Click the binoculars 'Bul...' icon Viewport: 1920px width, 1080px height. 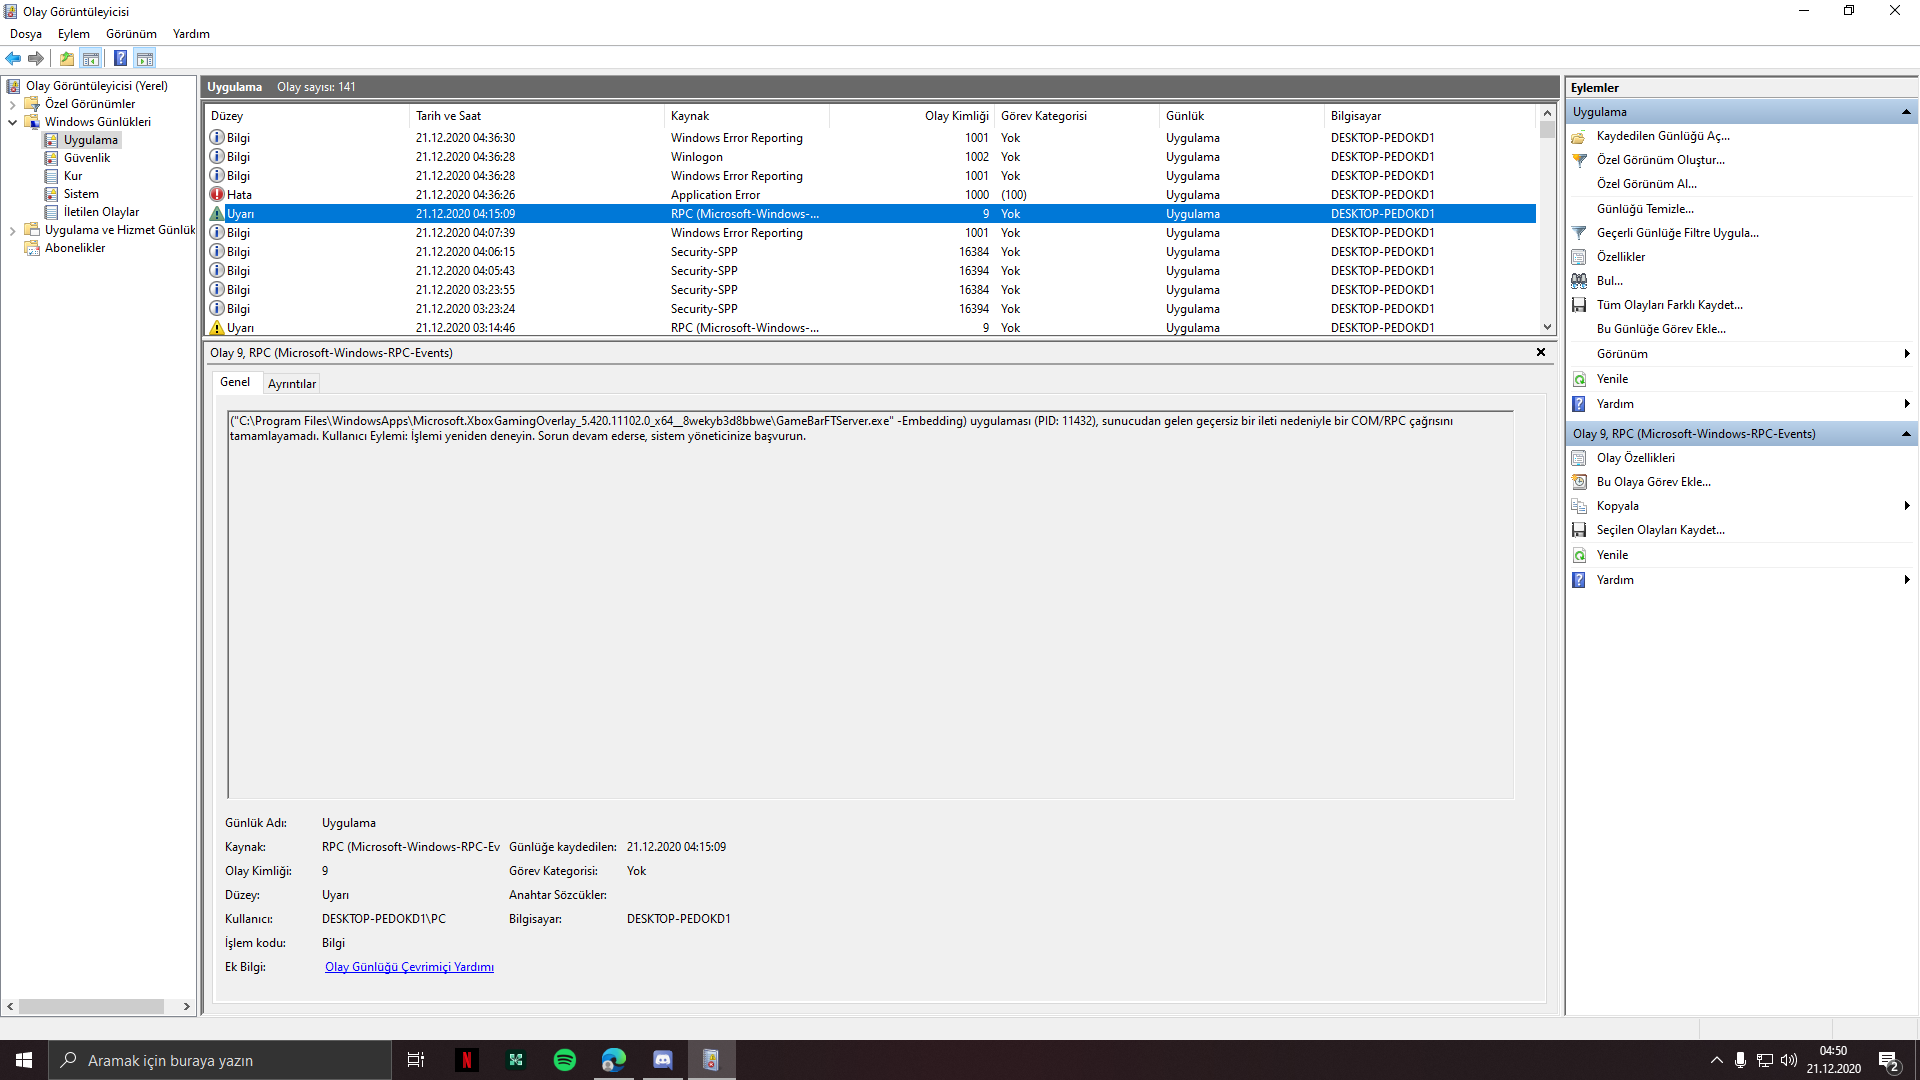[1579, 281]
